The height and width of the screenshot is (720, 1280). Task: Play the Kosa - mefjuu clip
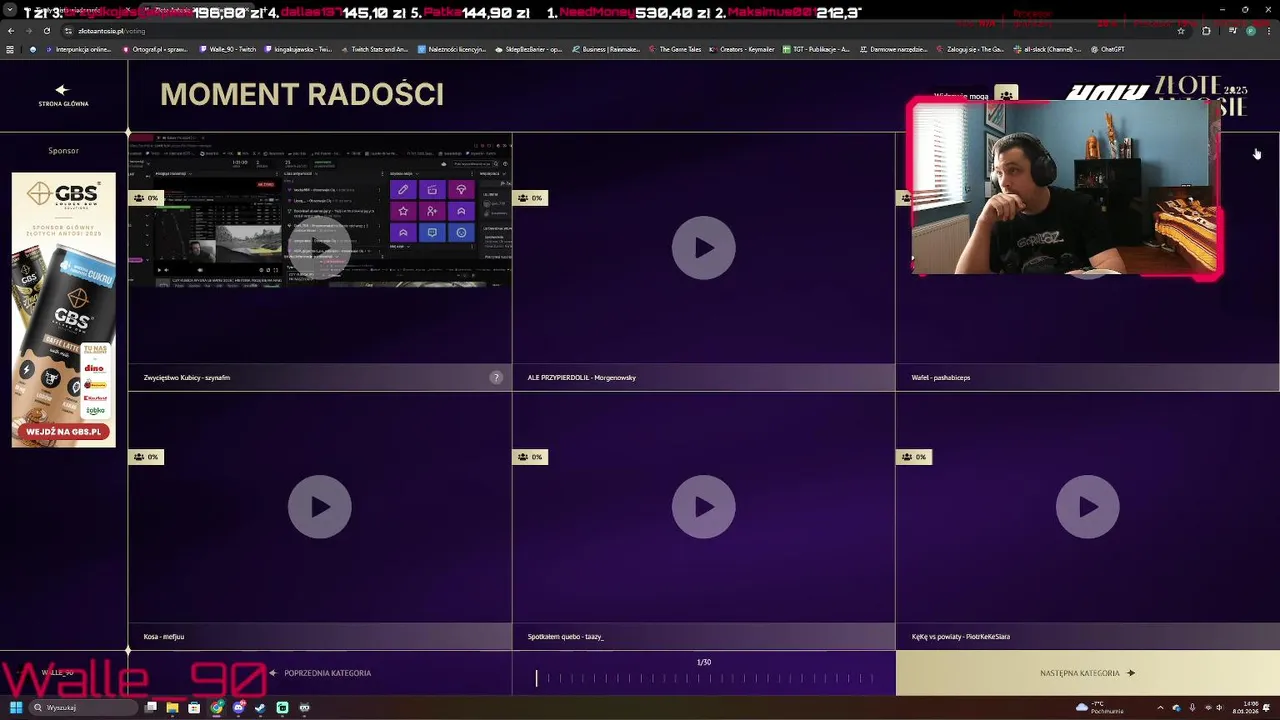(x=319, y=507)
